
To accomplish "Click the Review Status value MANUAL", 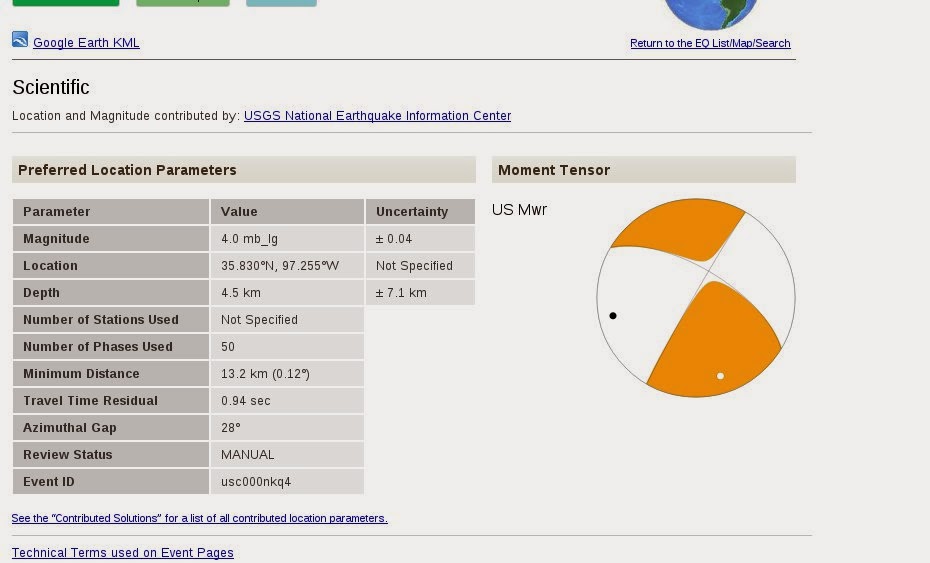I will tap(247, 455).
